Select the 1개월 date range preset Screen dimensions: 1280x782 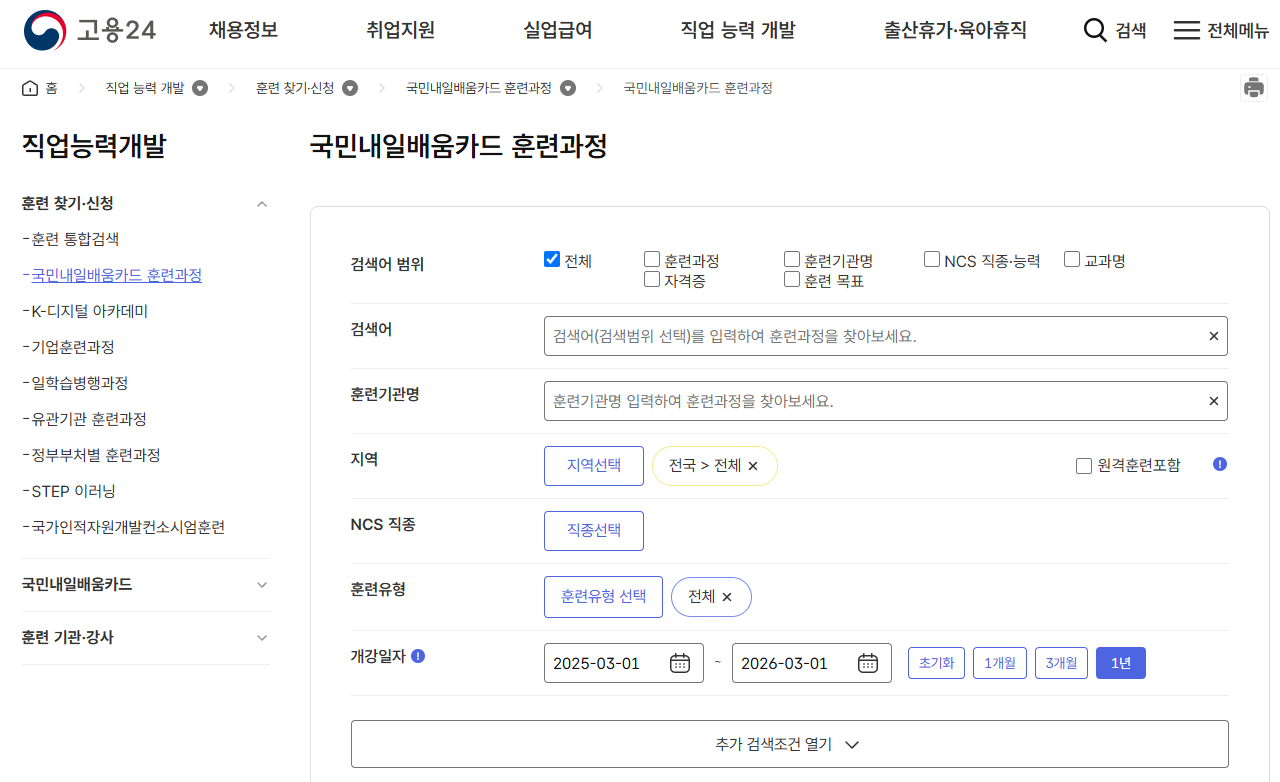coord(999,662)
